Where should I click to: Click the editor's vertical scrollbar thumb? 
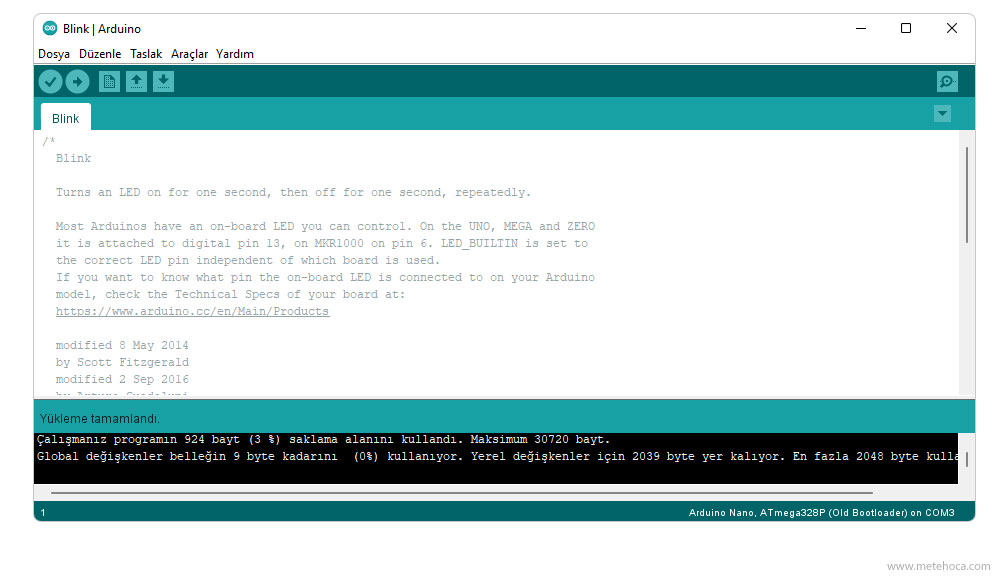(967, 195)
